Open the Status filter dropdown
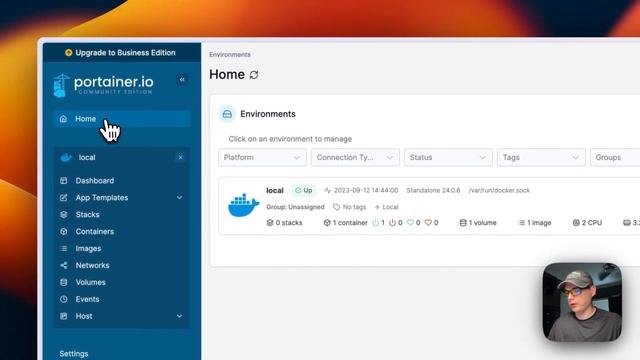Viewport: 640px width, 360px height. [x=448, y=158]
